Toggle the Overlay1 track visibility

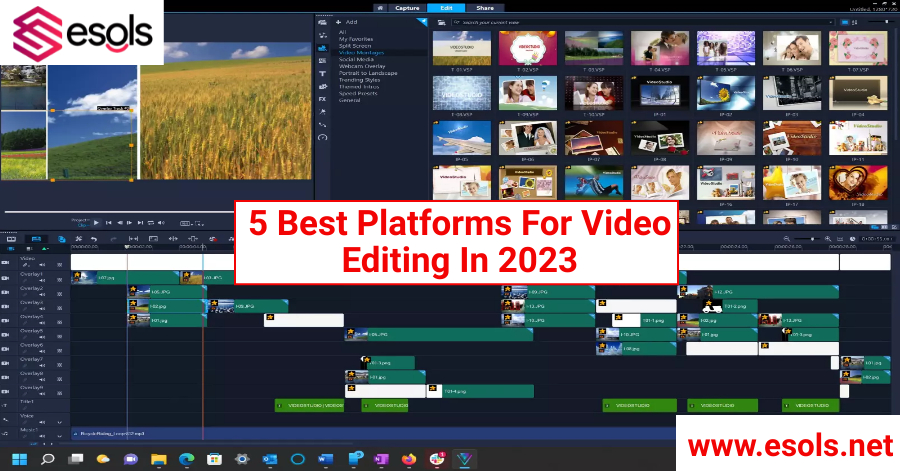pos(6,278)
